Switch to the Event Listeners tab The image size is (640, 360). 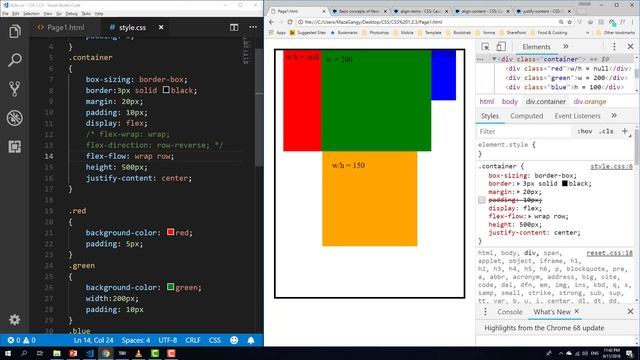tap(577, 116)
